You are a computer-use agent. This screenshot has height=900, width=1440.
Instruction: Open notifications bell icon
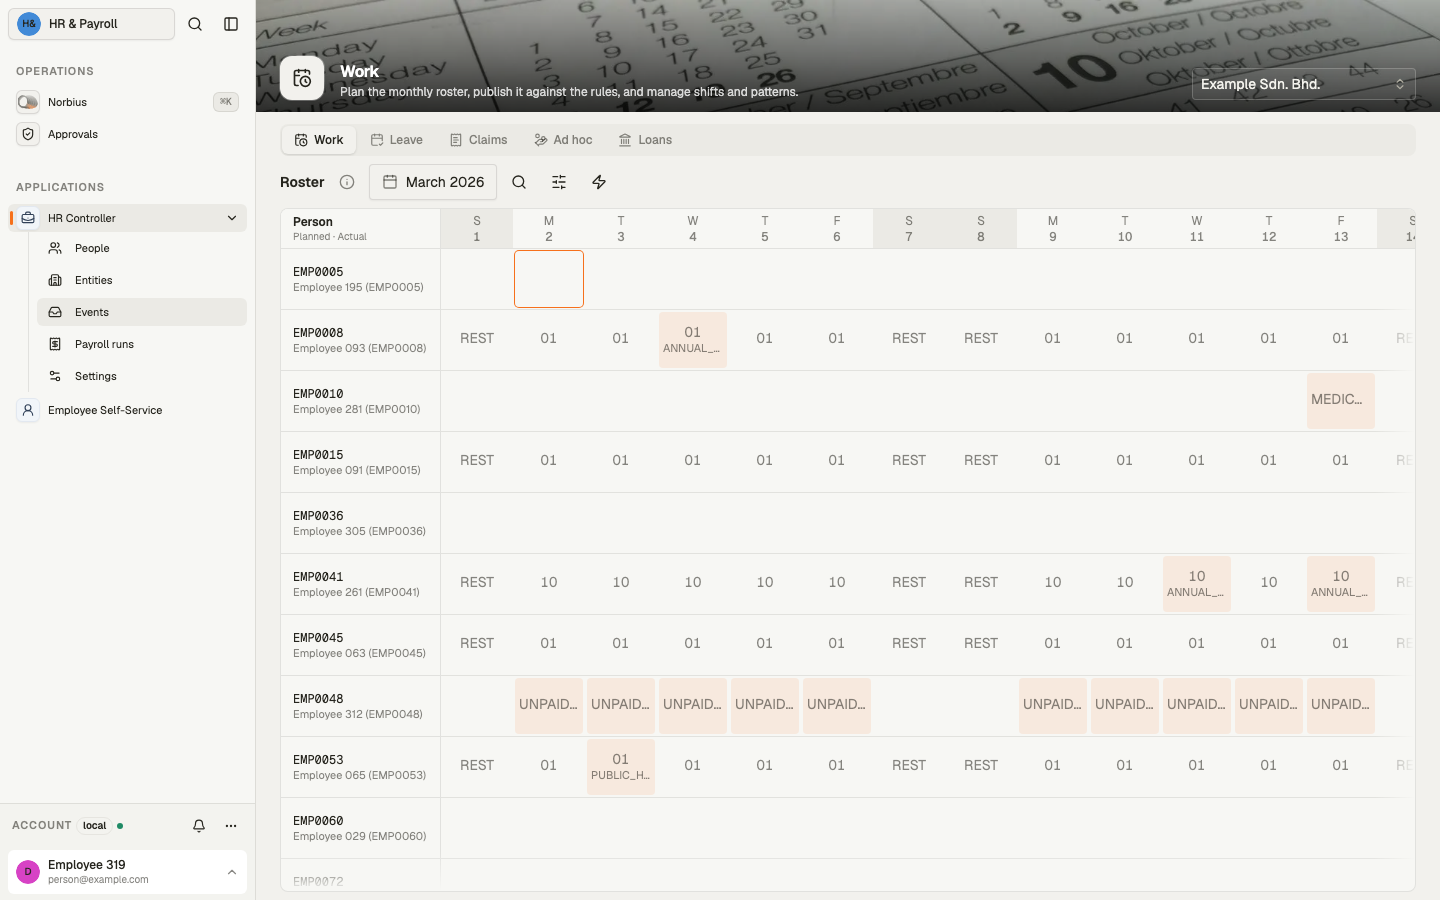coord(199,826)
